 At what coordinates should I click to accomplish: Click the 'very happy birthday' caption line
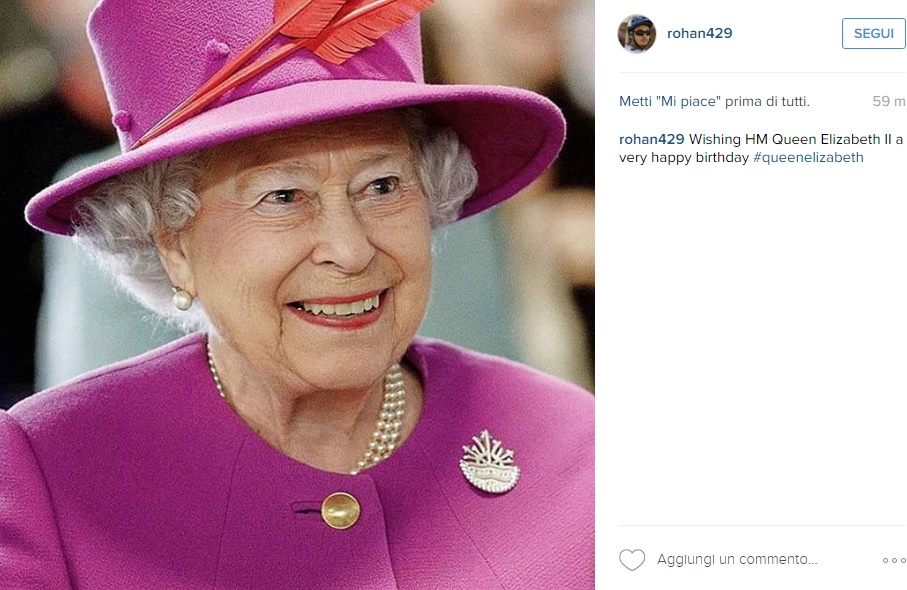coord(684,157)
